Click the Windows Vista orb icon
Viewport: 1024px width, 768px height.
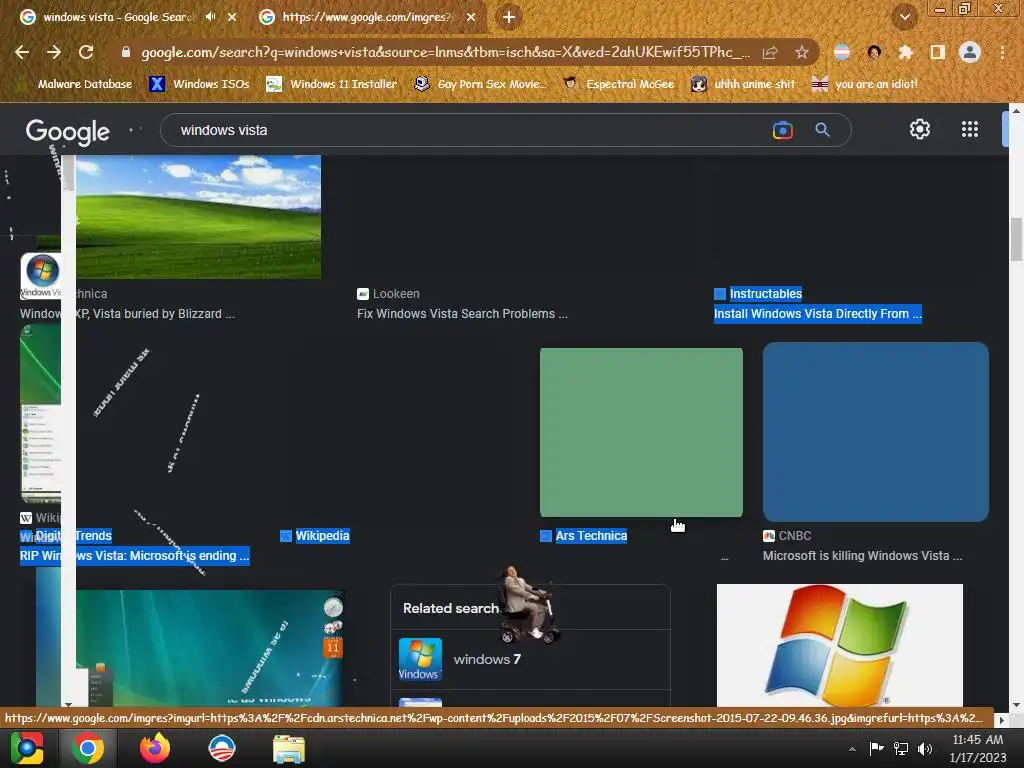[43, 270]
